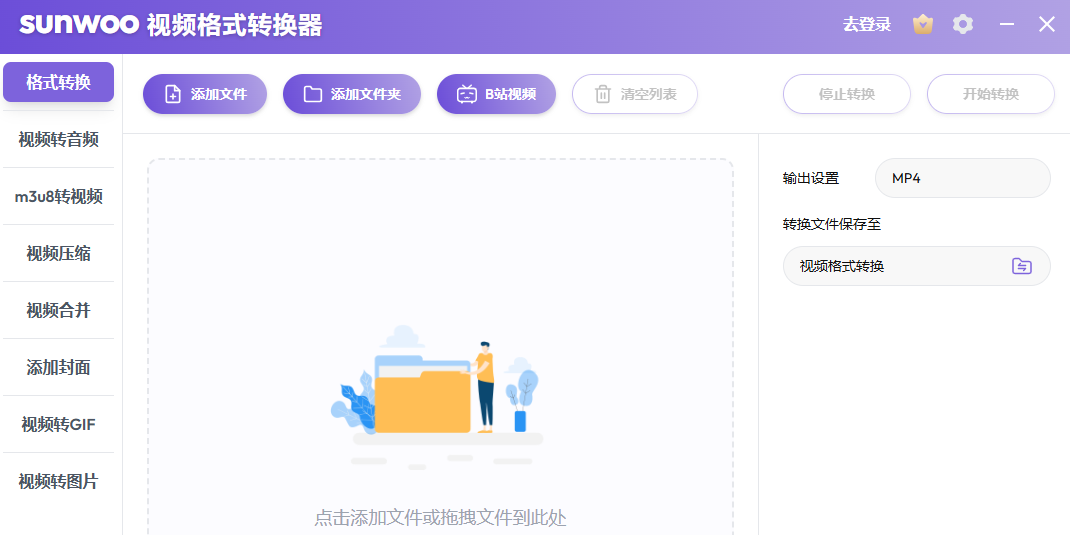Click the VIP crown badge icon
Viewport: 1070px width, 535px height.
click(923, 25)
